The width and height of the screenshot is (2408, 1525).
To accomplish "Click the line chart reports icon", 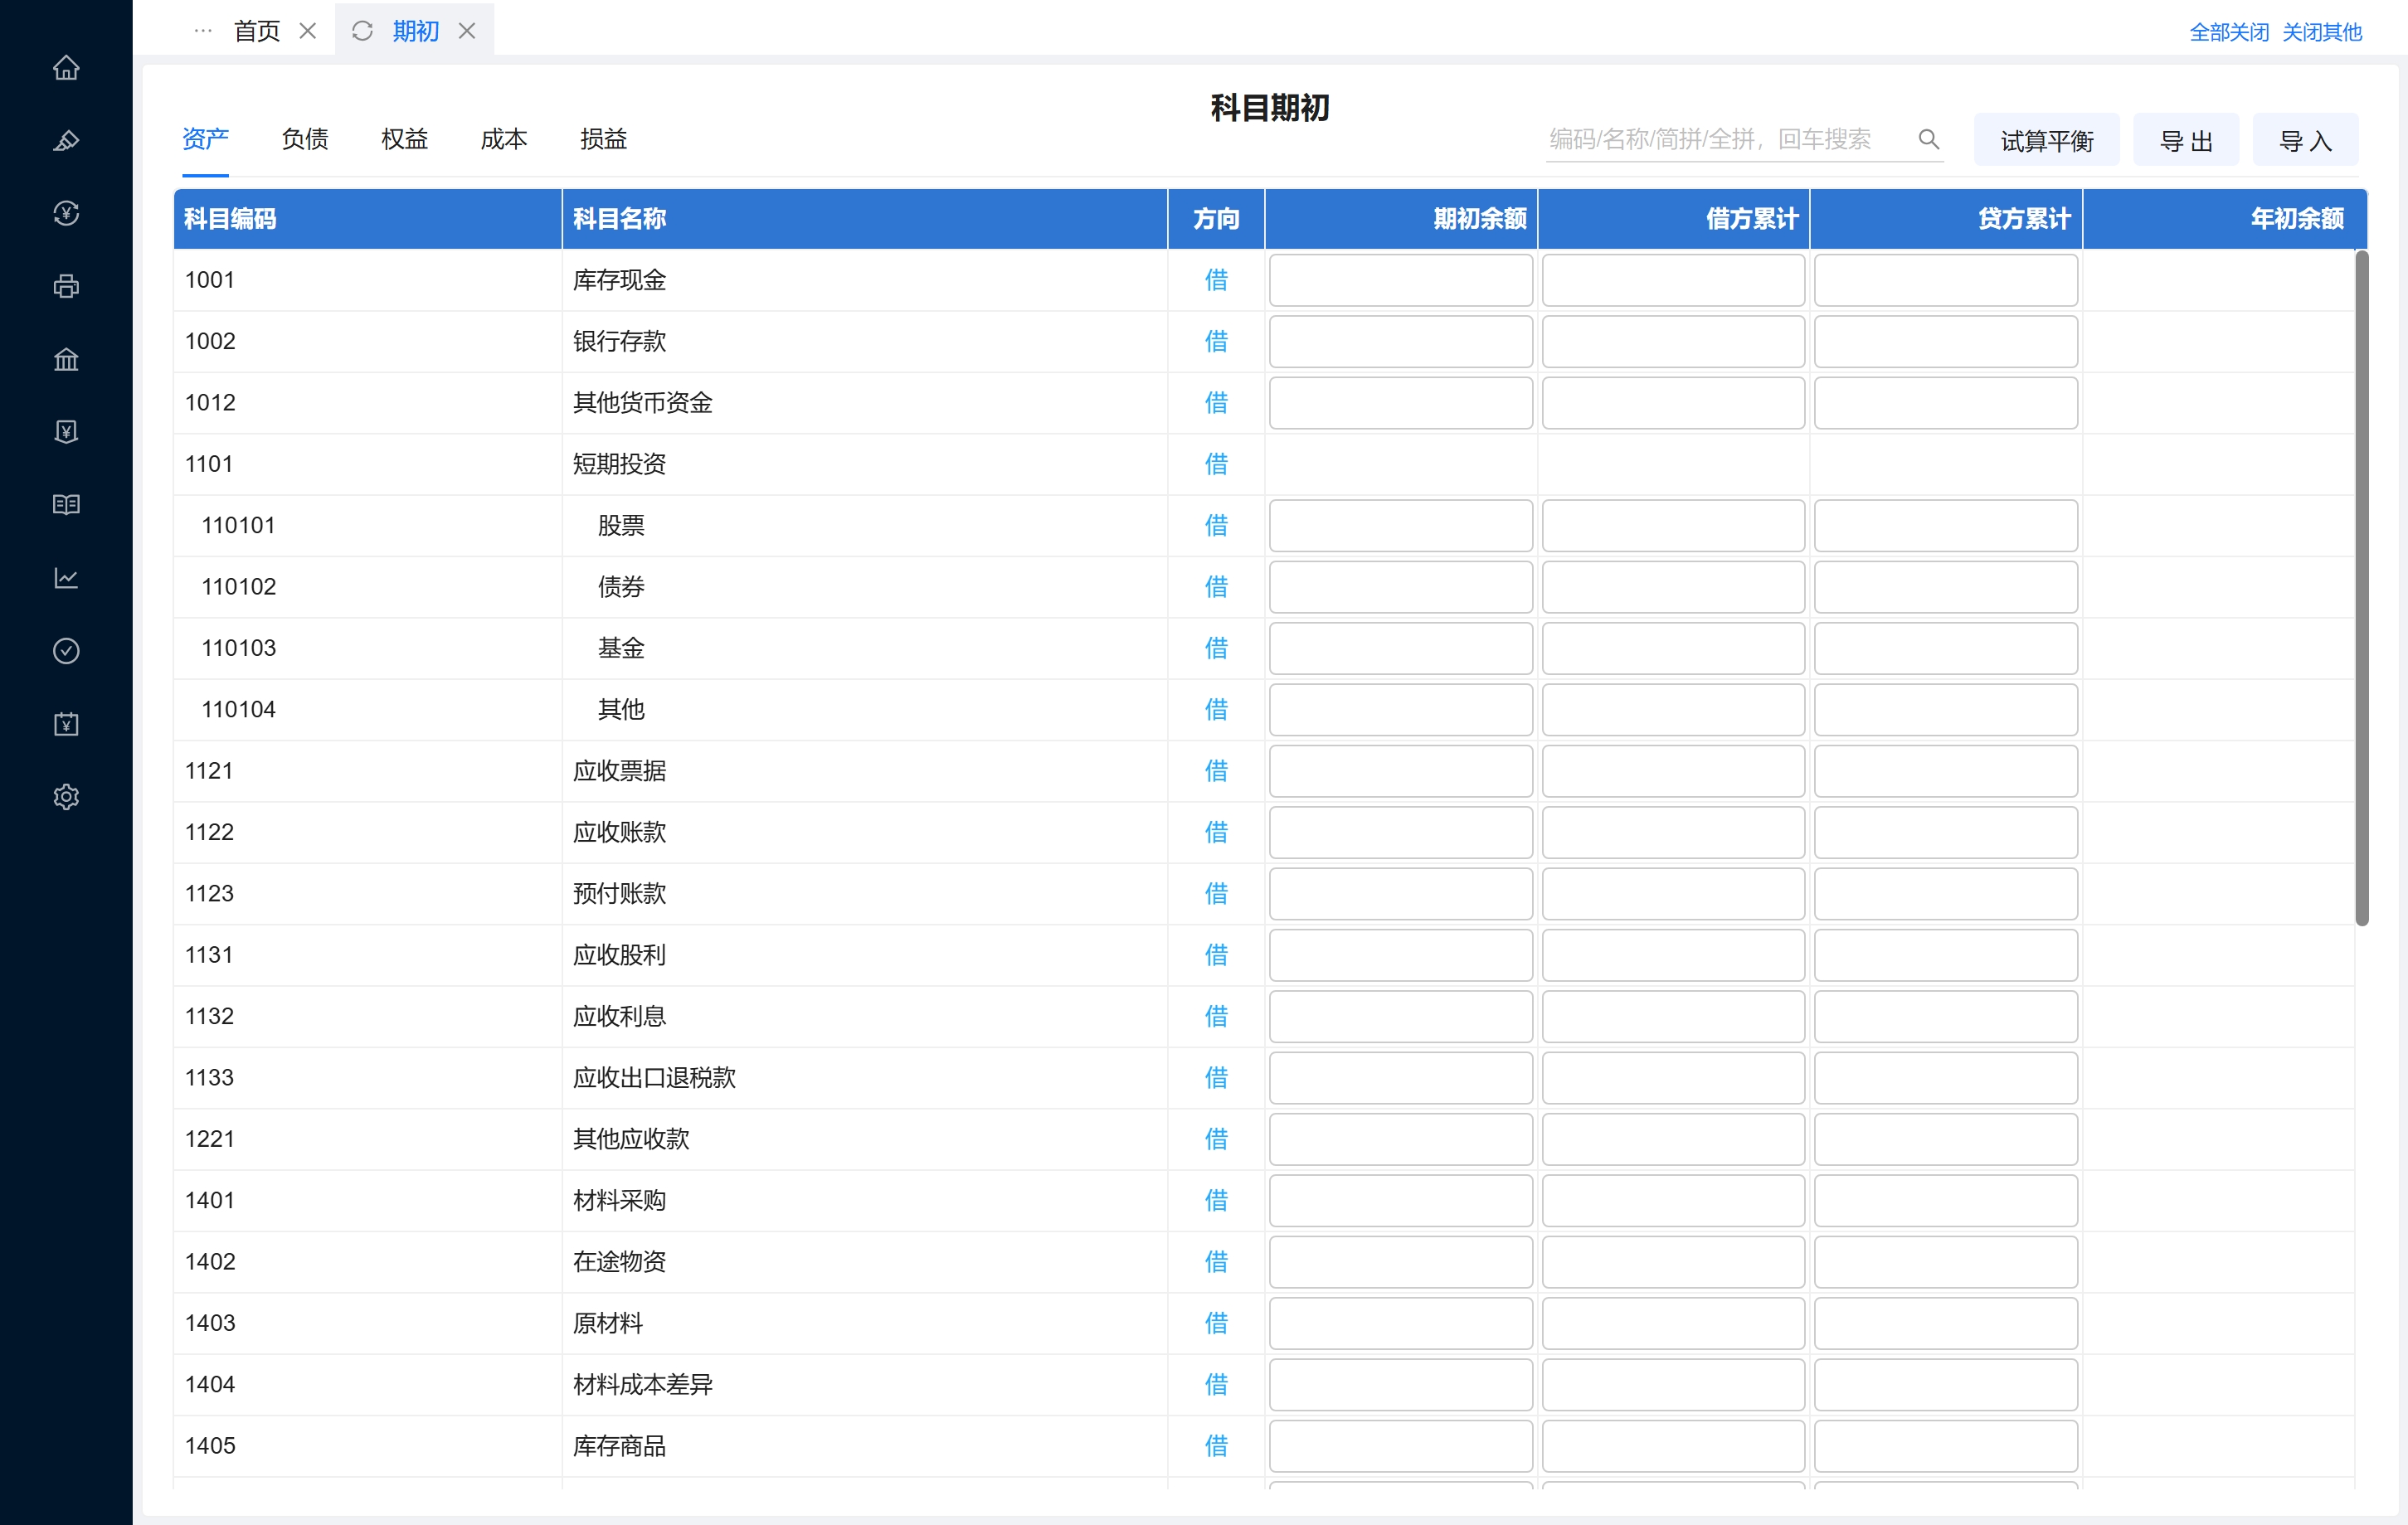I will point(66,578).
